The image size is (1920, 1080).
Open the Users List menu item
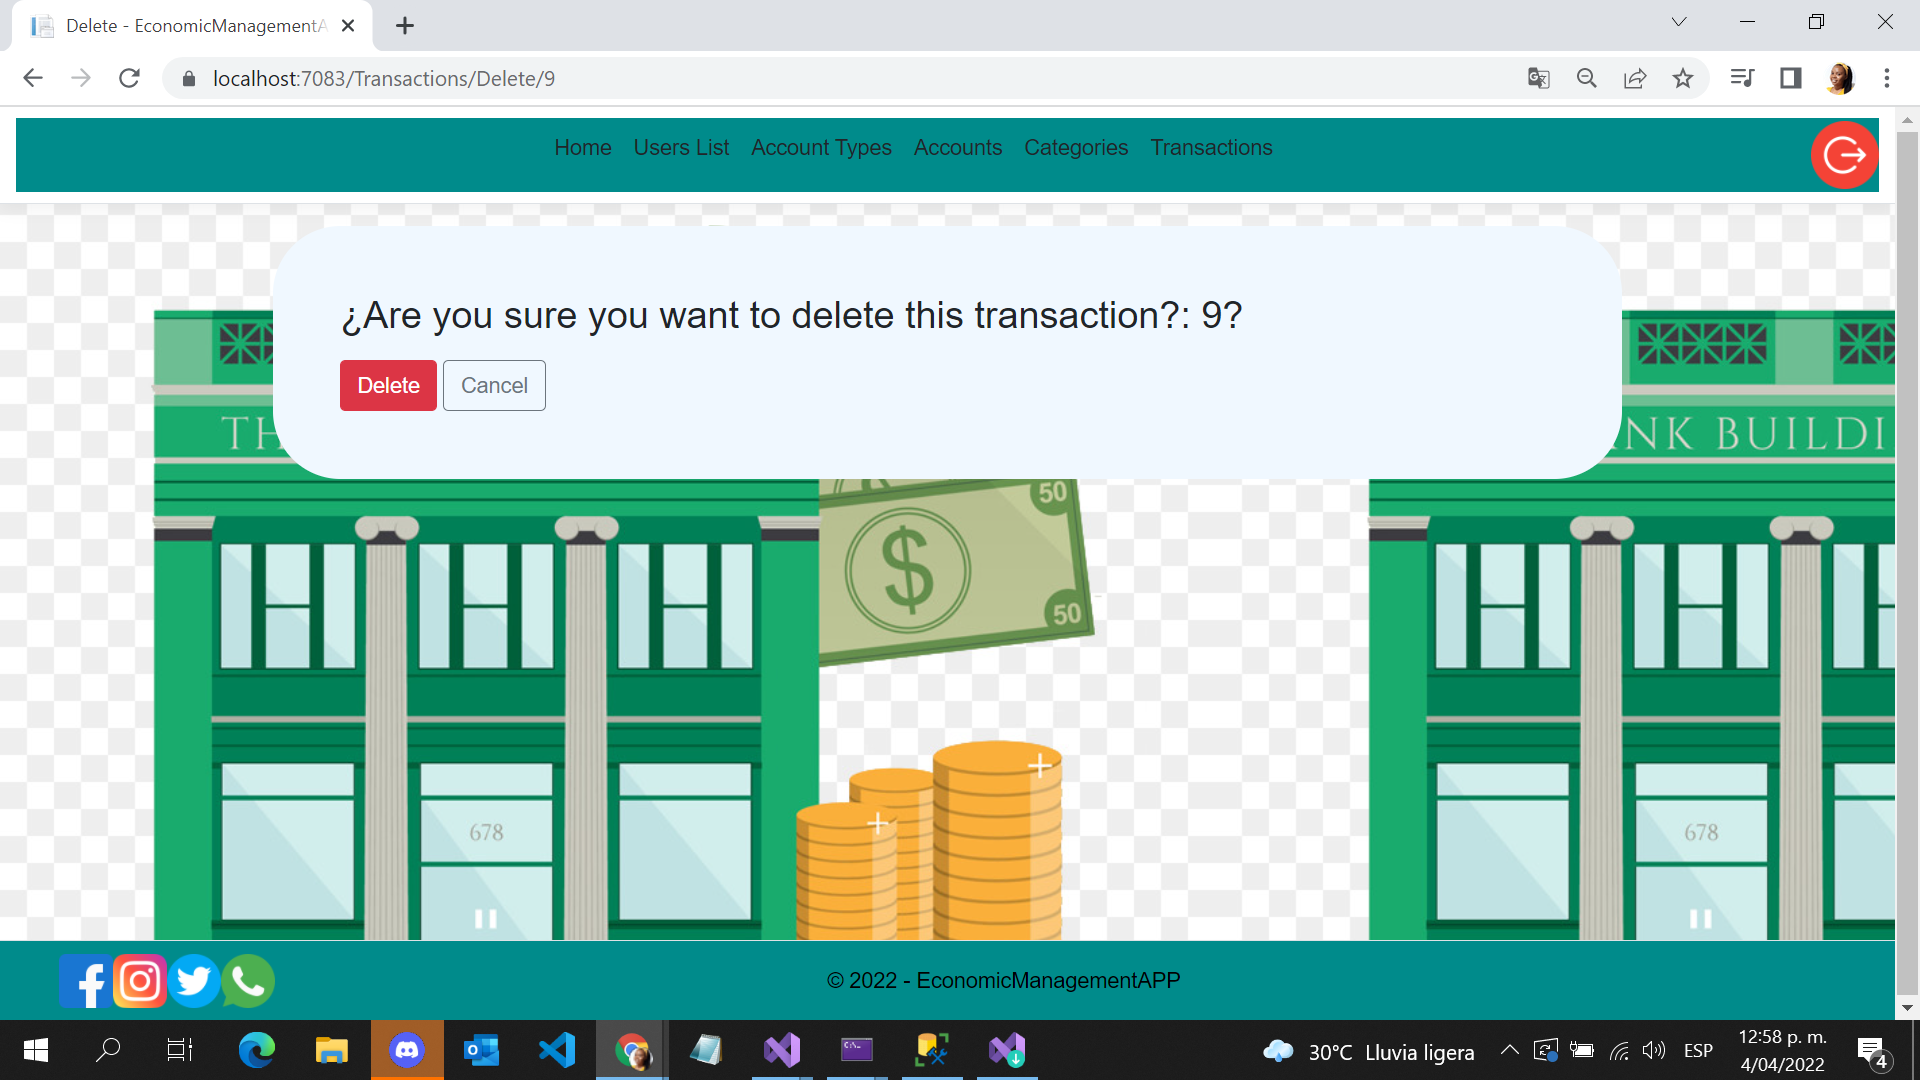(x=681, y=147)
